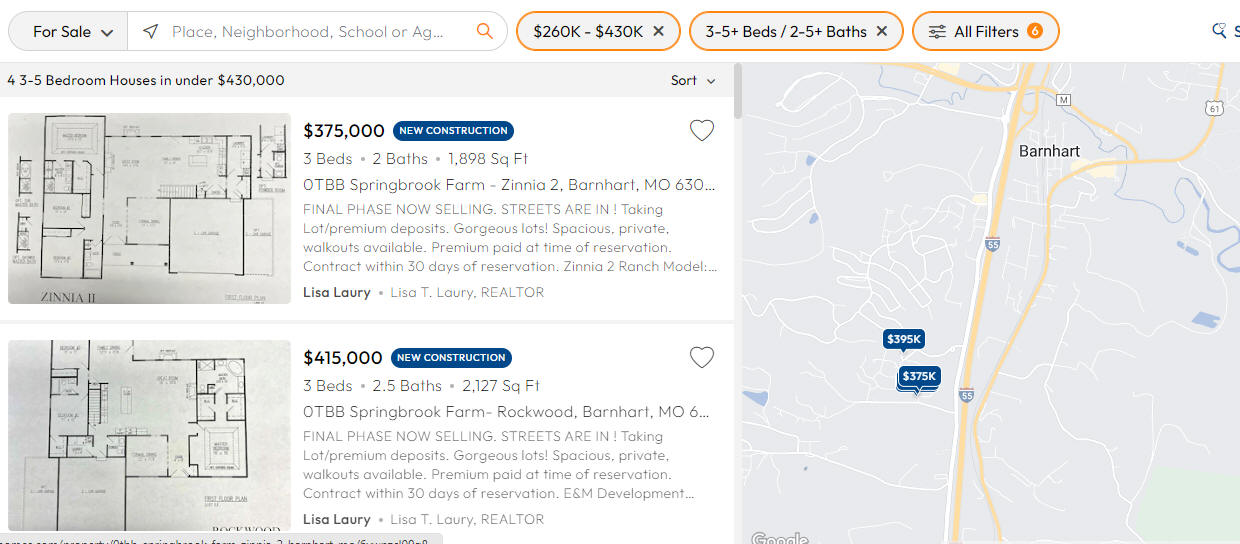Click the listings panel vertical scrollbar
The image size is (1240, 544).
pyautogui.click(x=738, y=90)
